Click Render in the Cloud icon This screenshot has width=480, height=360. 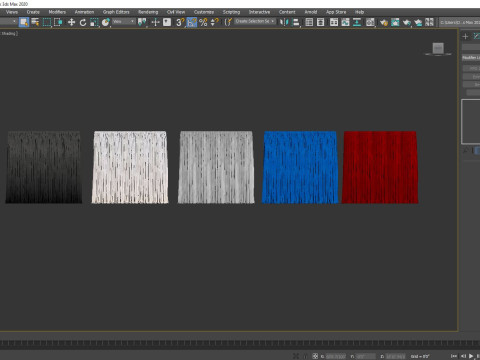point(418,22)
